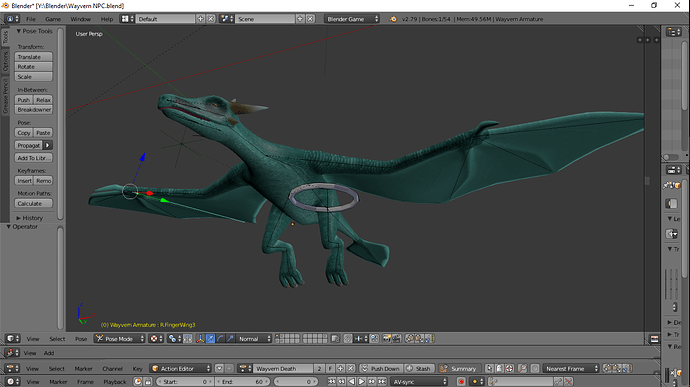Click the Start frame field
Screen dimensions: 690x387
[x=185, y=382]
